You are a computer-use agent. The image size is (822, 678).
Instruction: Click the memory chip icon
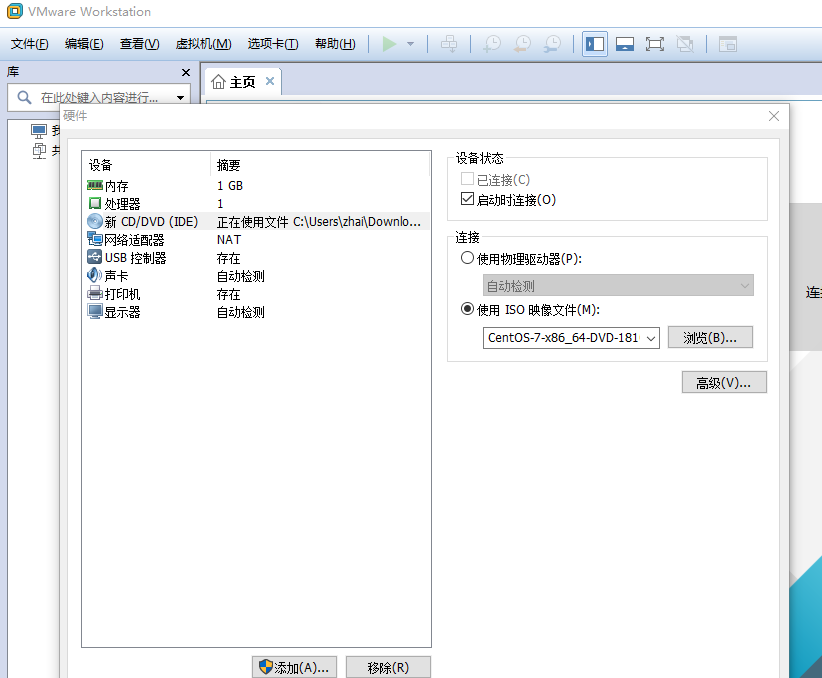click(x=95, y=185)
